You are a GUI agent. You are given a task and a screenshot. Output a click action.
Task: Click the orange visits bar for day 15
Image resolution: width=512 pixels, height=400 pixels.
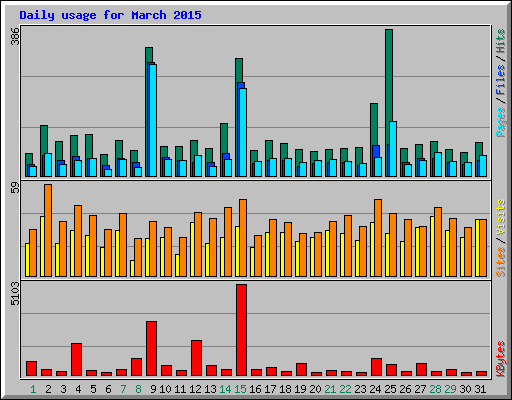click(x=243, y=238)
